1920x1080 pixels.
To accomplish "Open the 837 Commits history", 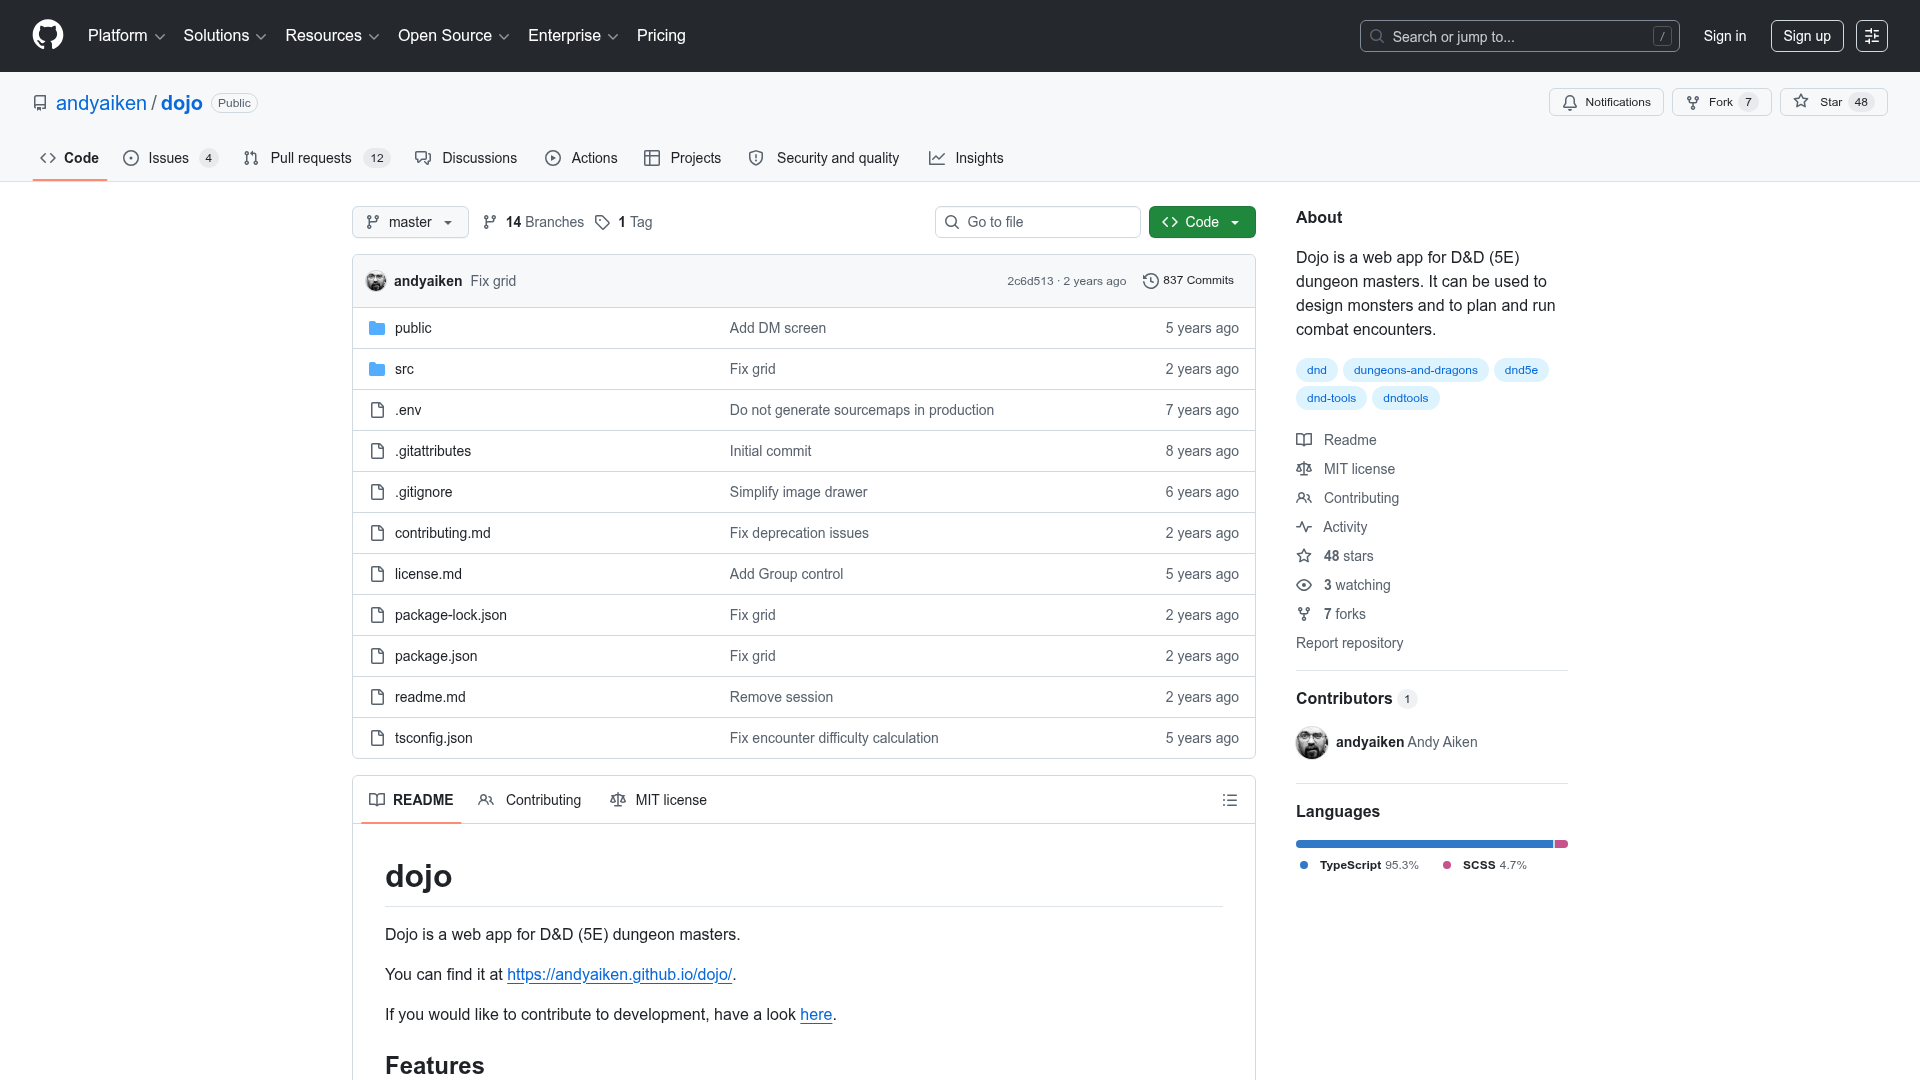I will tap(1188, 281).
